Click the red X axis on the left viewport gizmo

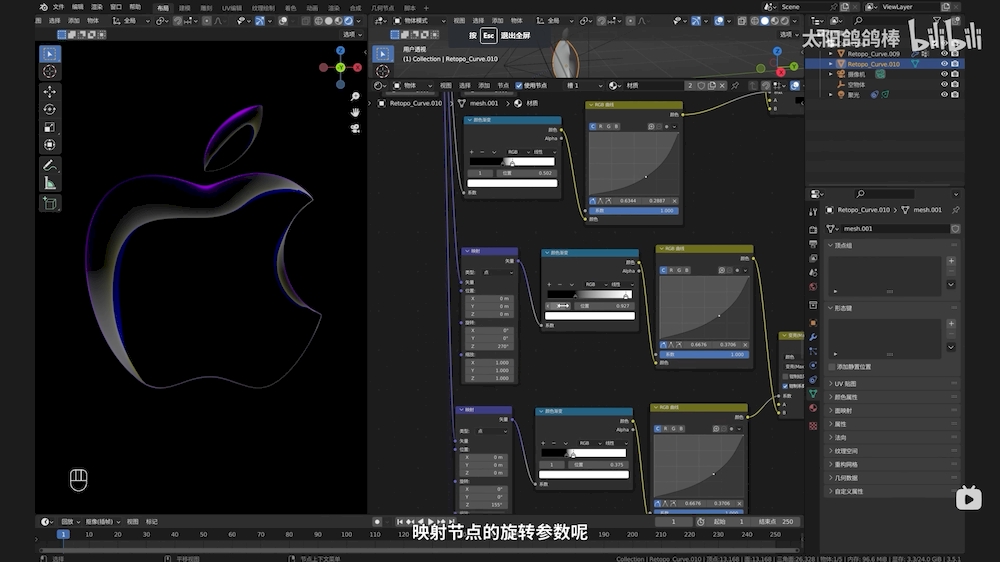point(357,67)
